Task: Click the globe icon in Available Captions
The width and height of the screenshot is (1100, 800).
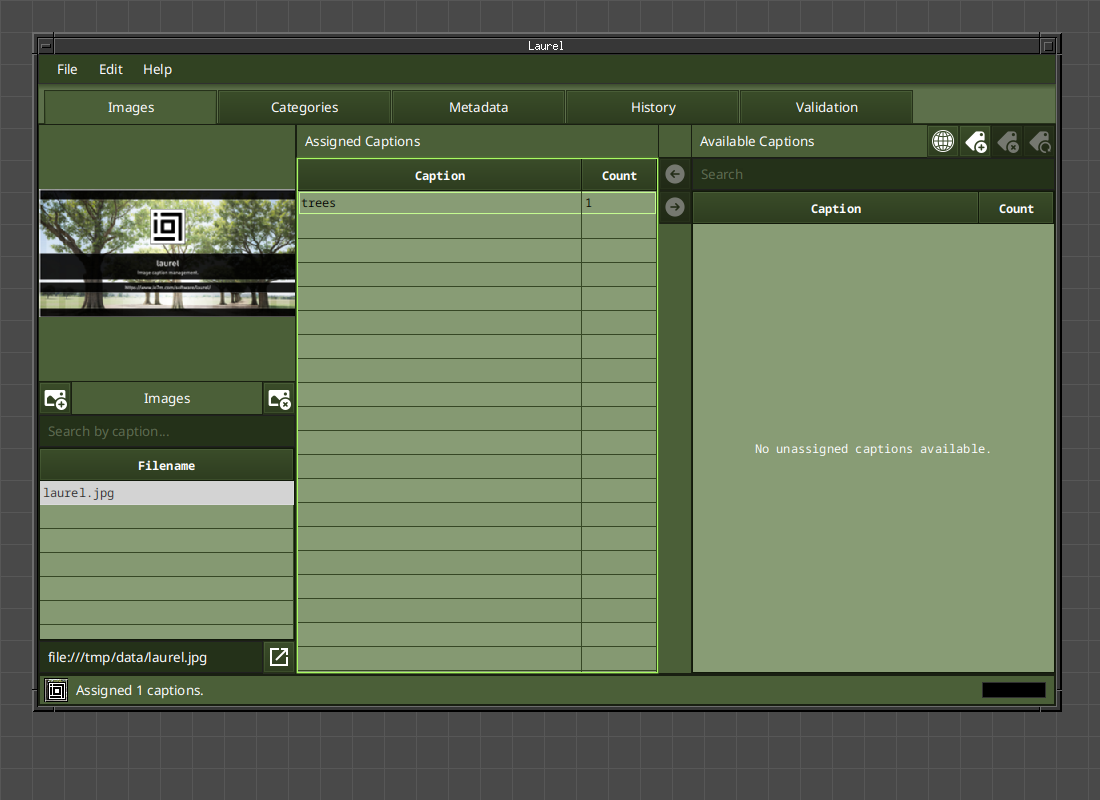Action: (943, 142)
